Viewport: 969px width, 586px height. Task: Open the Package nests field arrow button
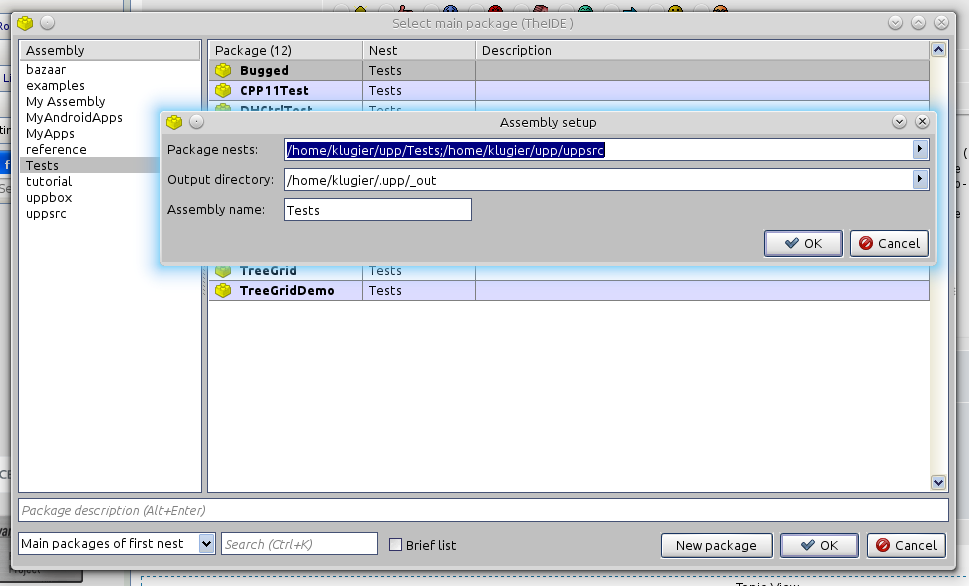[920, 150]
